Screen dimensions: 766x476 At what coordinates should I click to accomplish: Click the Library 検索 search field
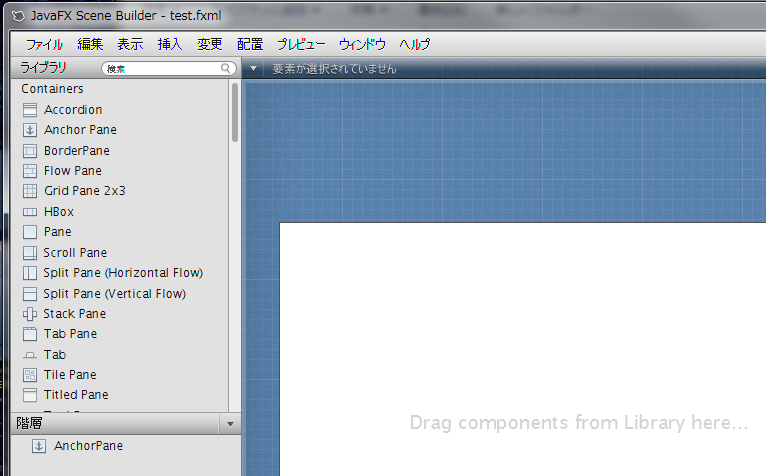pos(169,69)
